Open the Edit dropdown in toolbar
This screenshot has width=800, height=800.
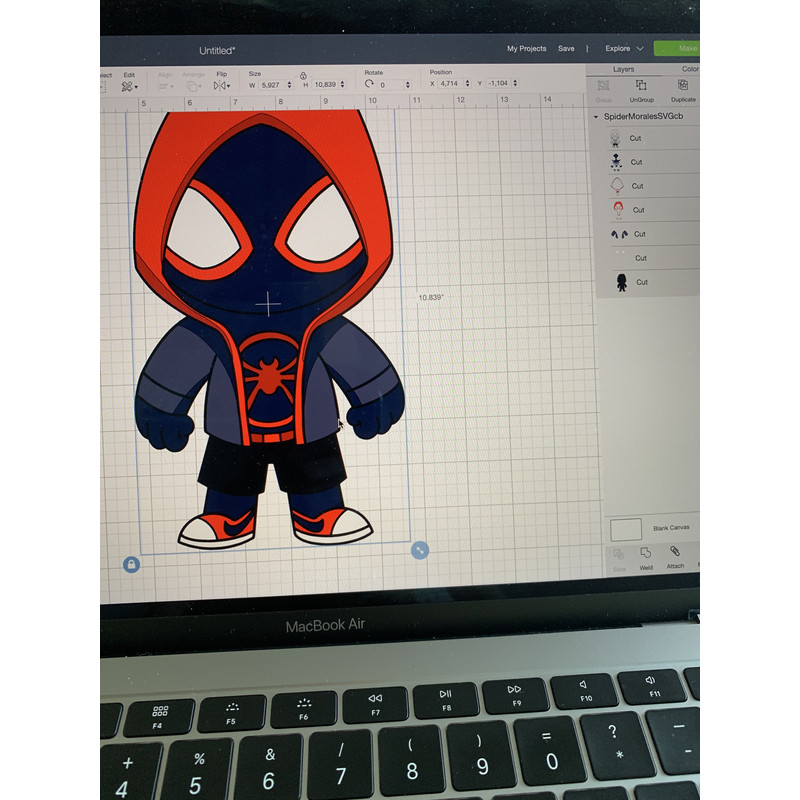(x=129, y=87)
